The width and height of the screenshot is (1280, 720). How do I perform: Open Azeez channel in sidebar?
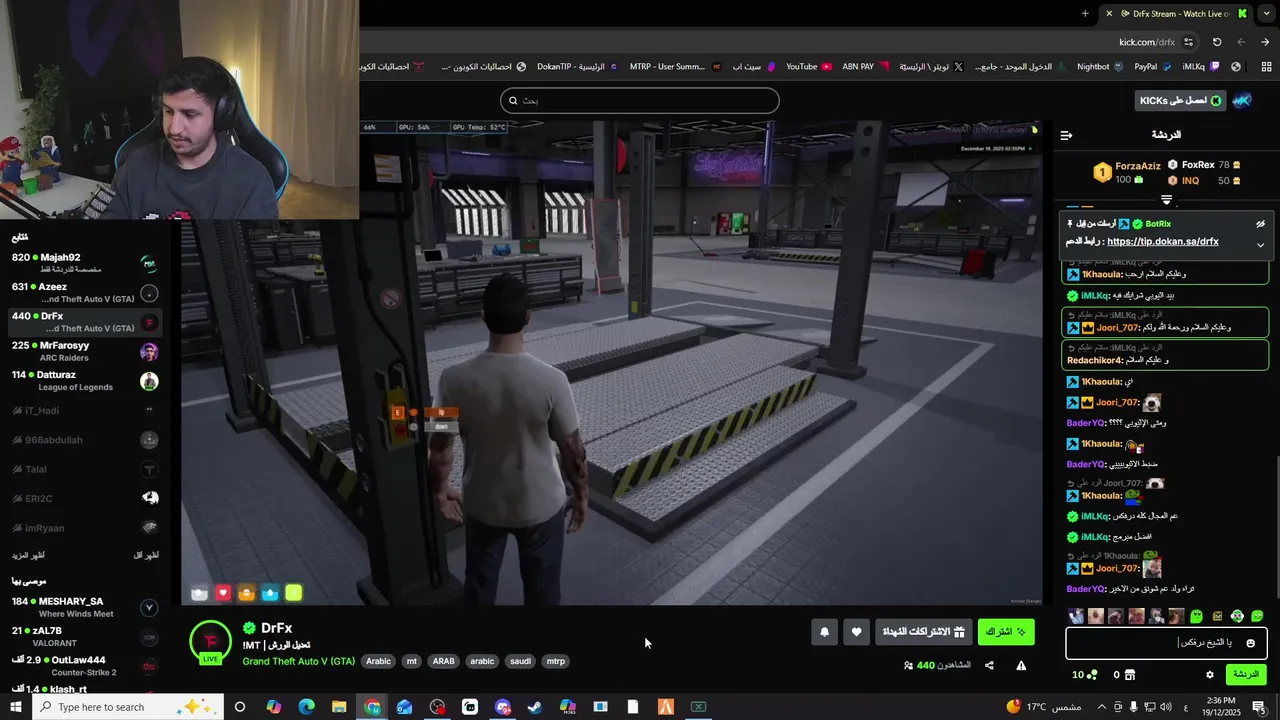(85, 293)
